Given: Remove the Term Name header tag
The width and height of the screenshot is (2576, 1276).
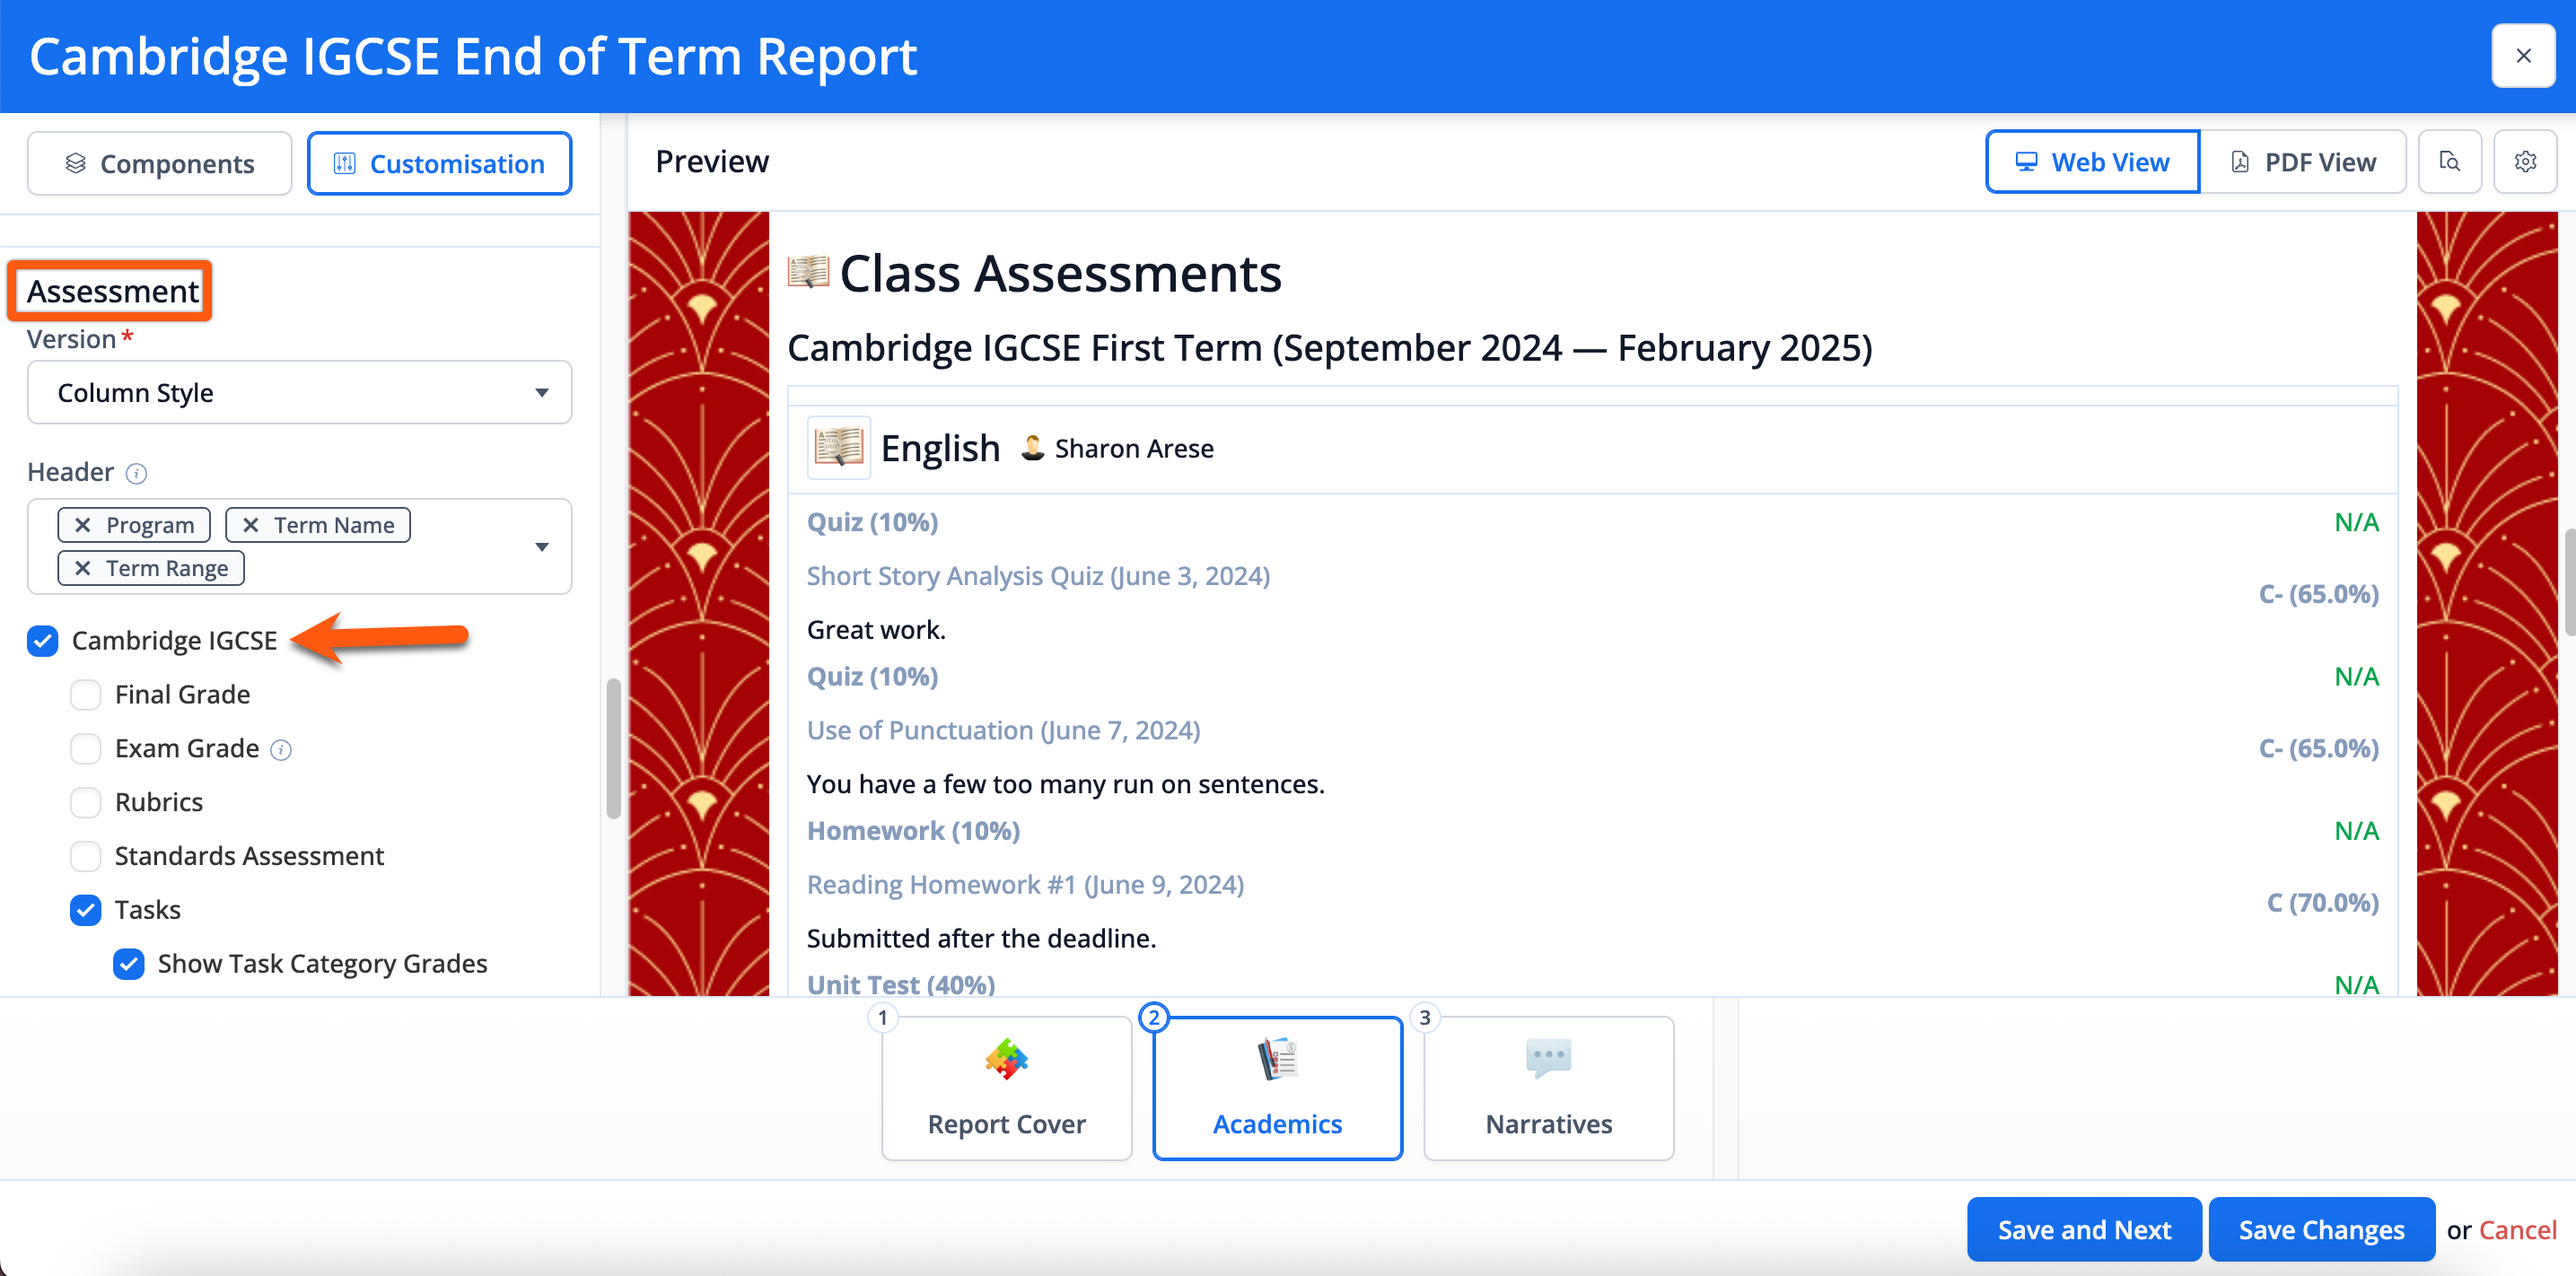Looking at the screenshot, I should click(251, 525).
